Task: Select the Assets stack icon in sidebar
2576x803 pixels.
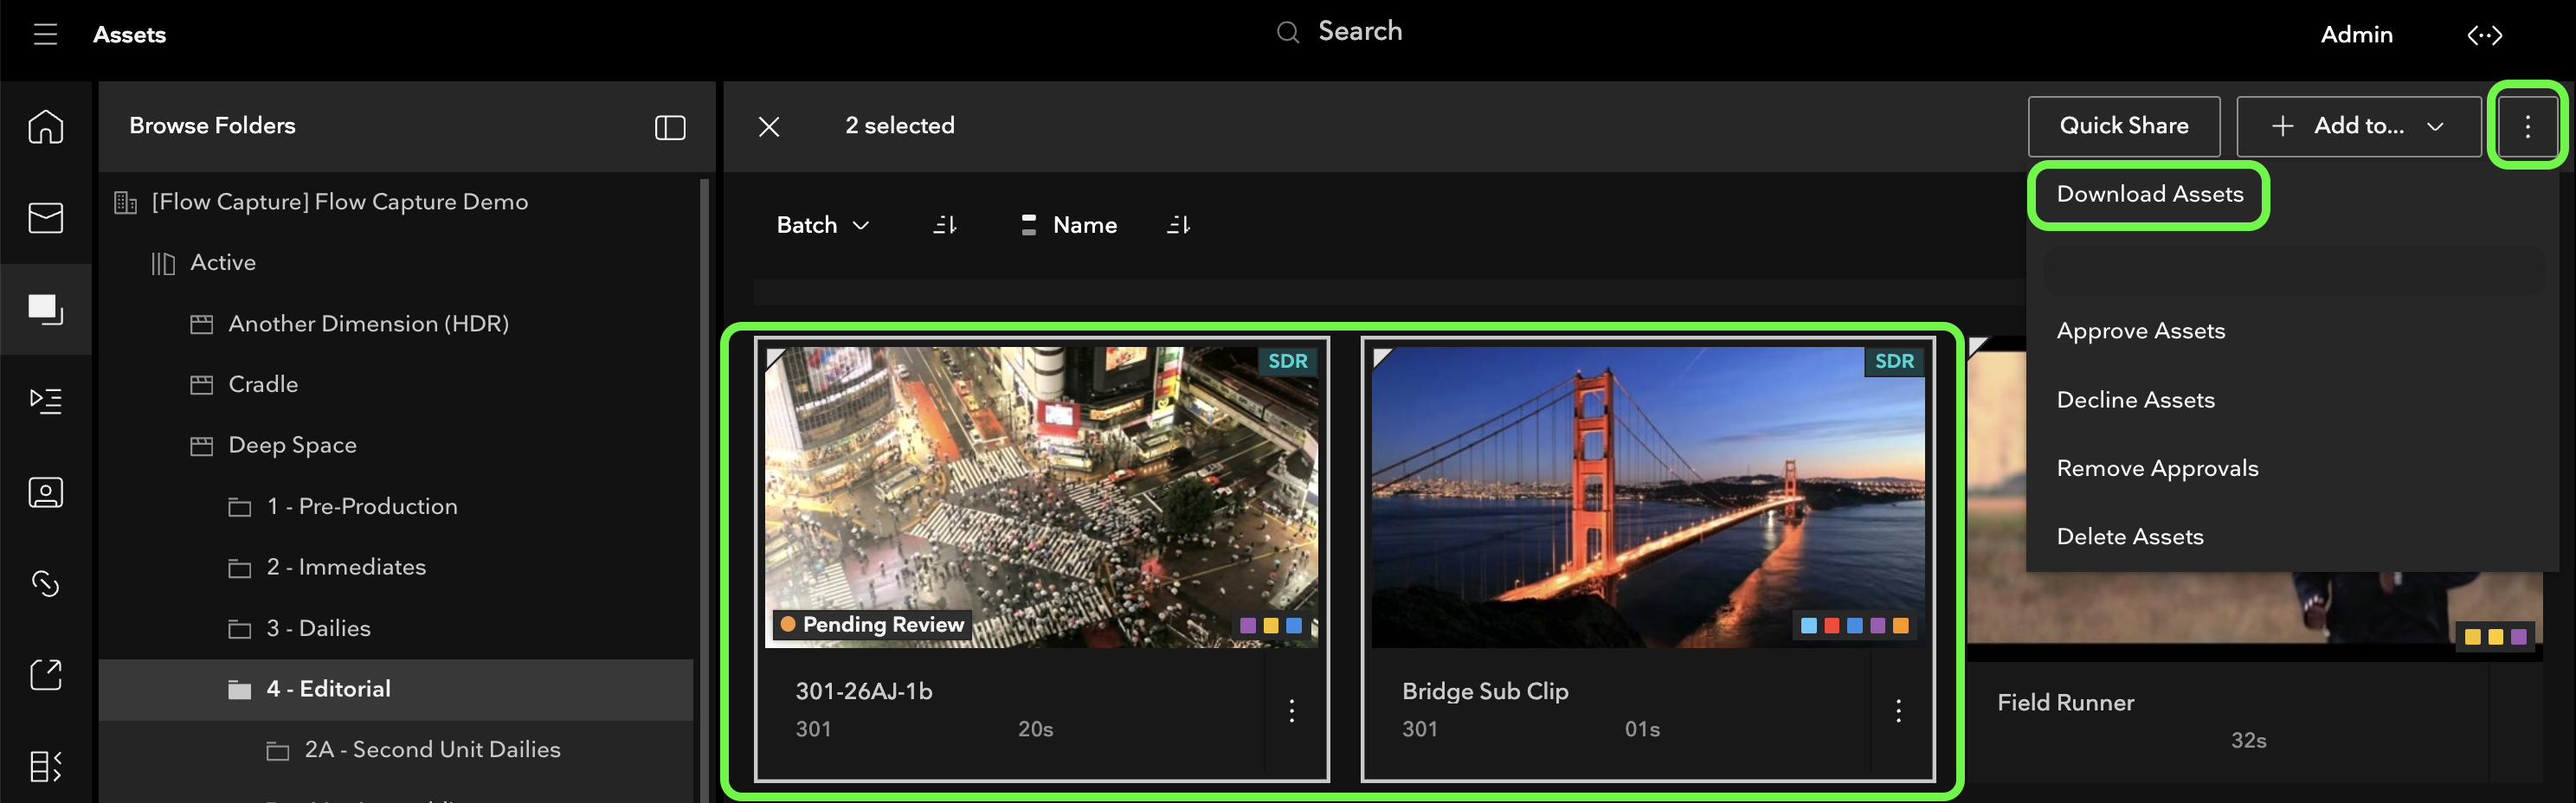Action: [46, 309]
